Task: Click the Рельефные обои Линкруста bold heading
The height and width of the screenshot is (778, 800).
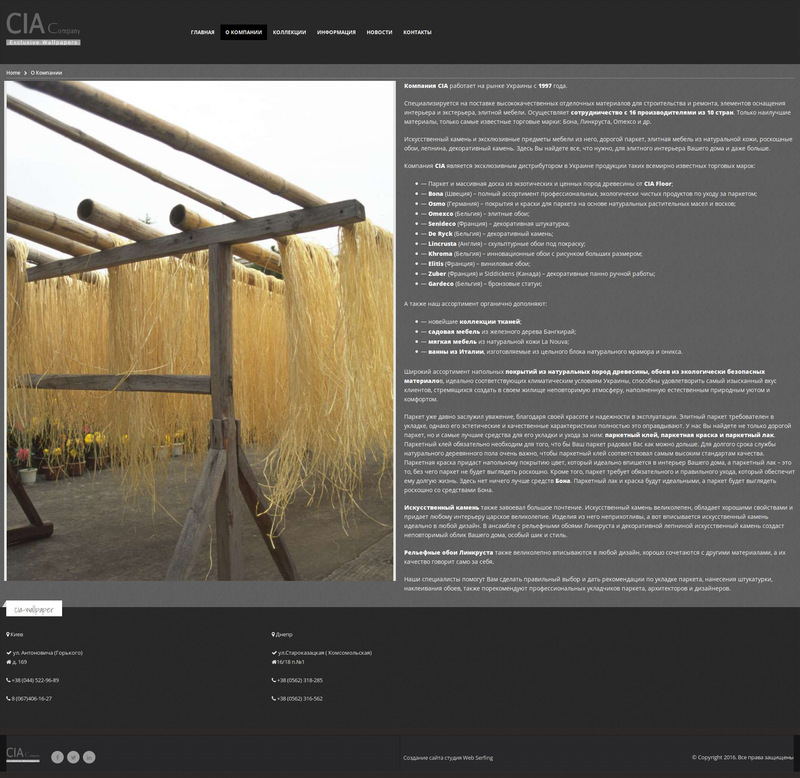Action: click(x=448, y=553)
